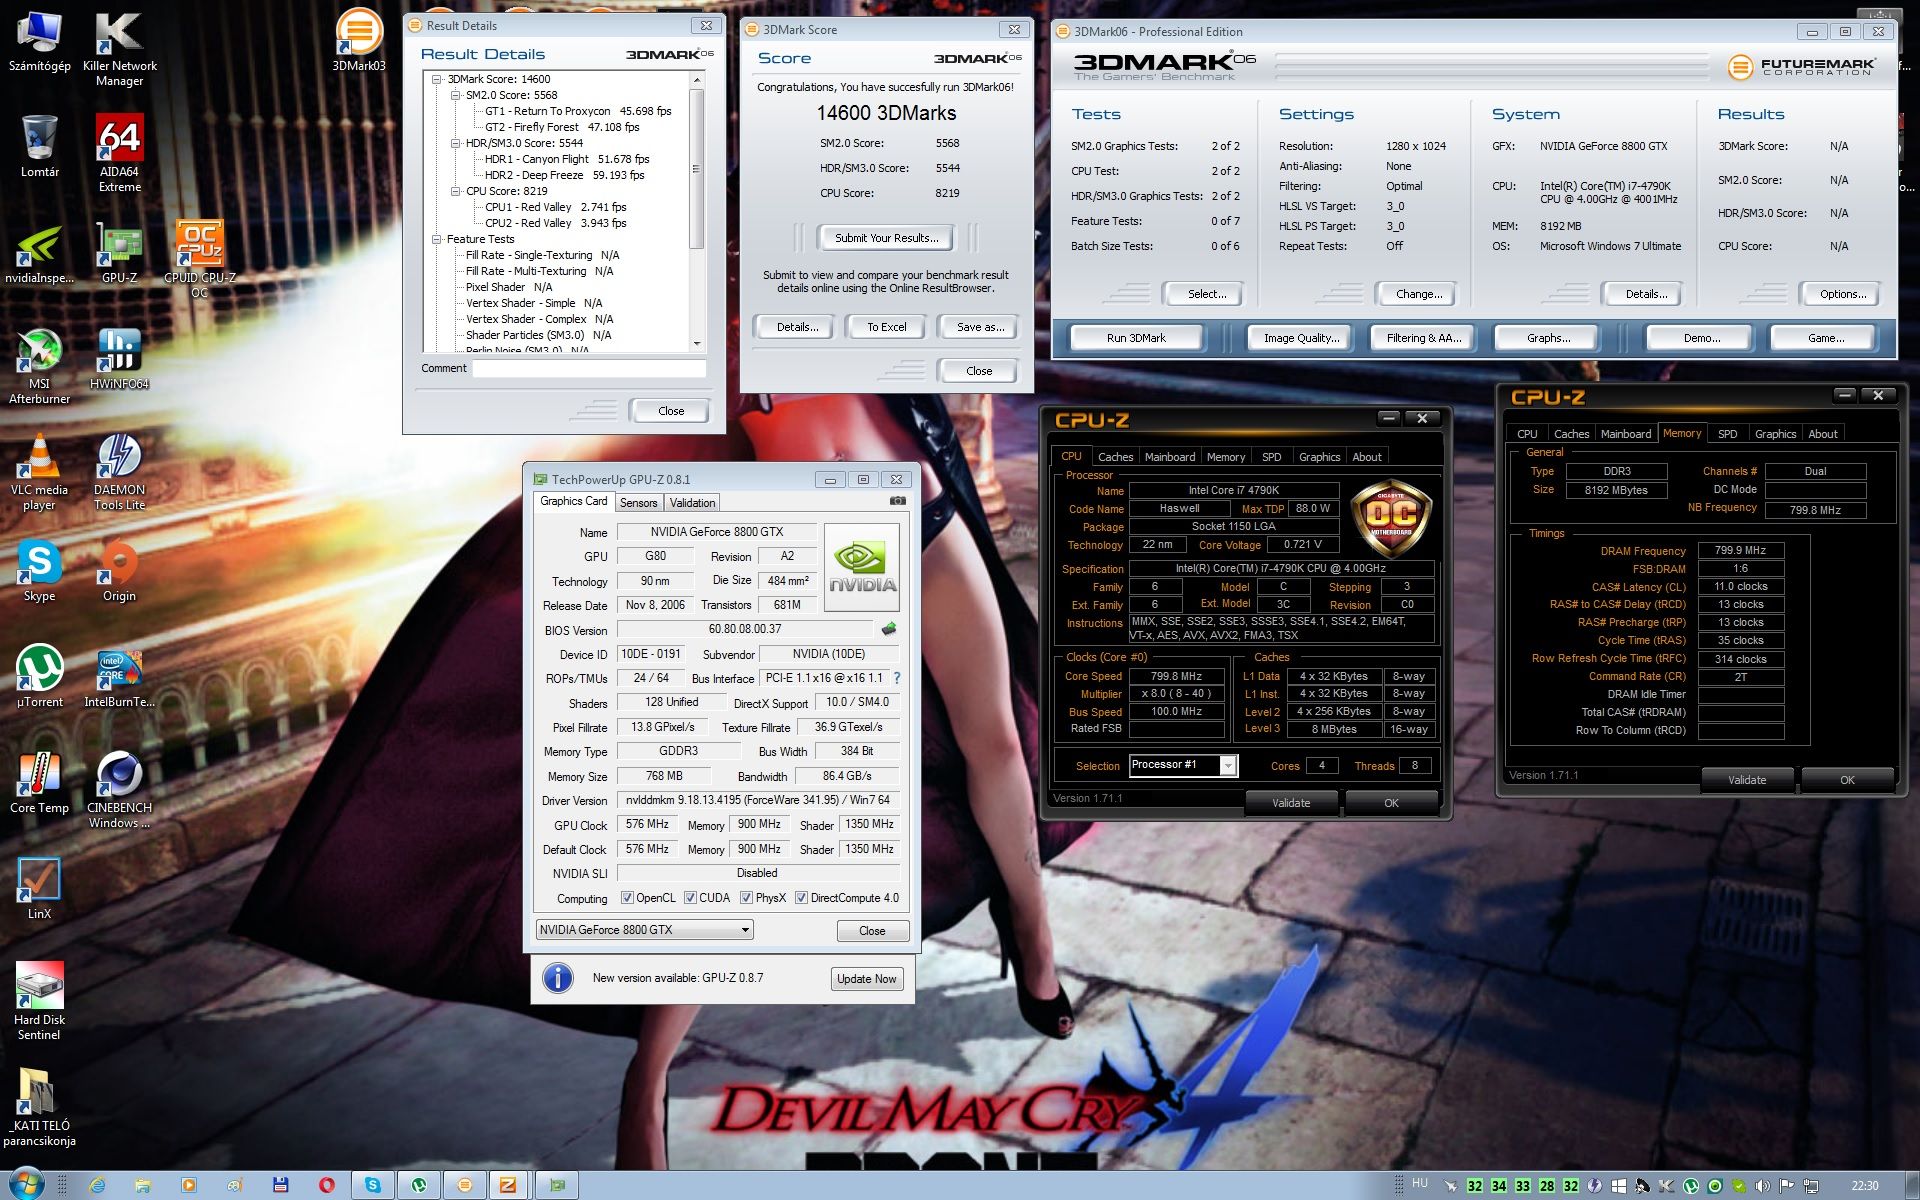1920x1200 pixels.
Task: Click the To Excel button
Action: click(886, 327)
